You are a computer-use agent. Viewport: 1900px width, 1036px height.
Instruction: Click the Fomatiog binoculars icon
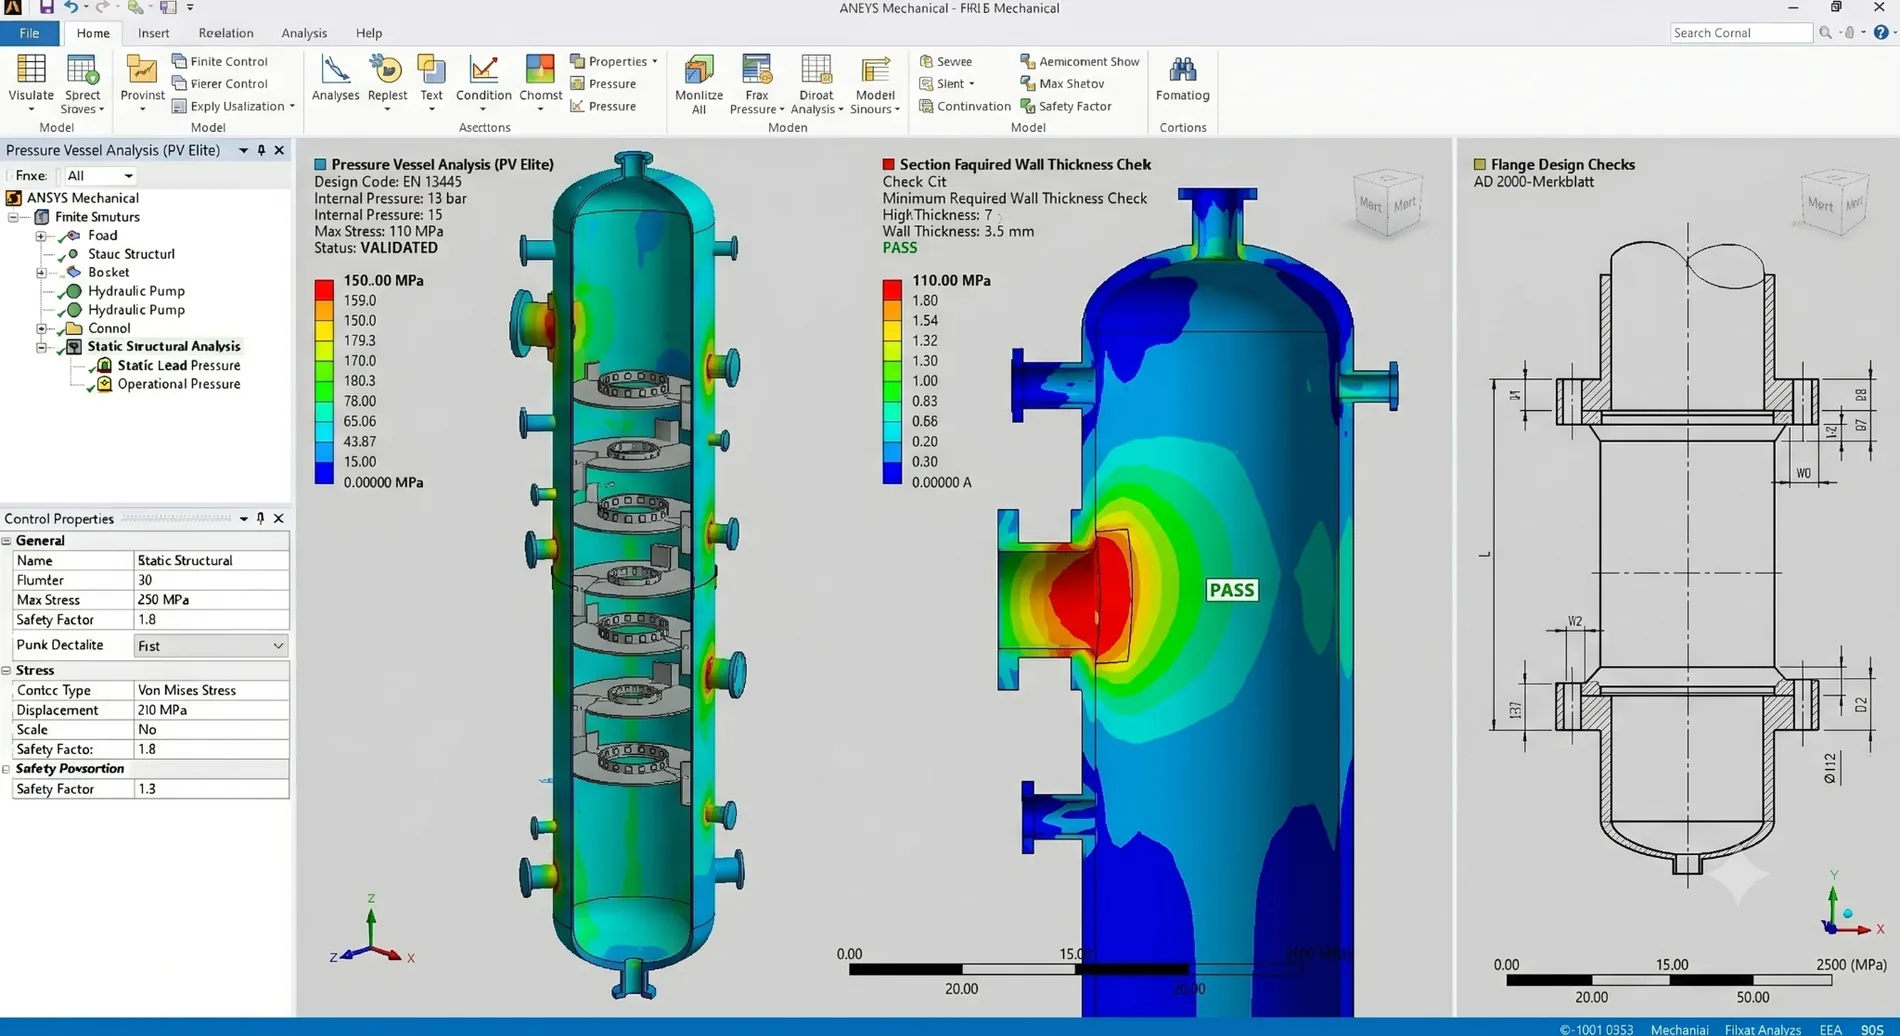point(1182,79)
